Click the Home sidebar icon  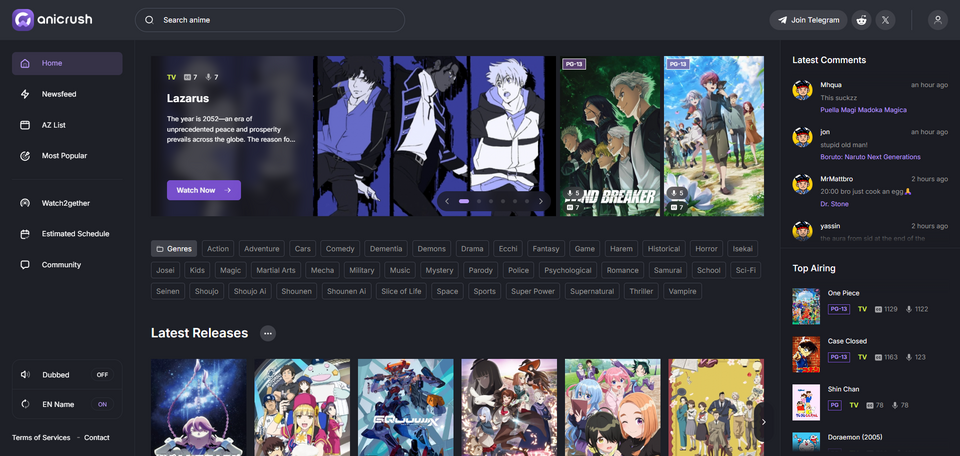tap(25, 63)
